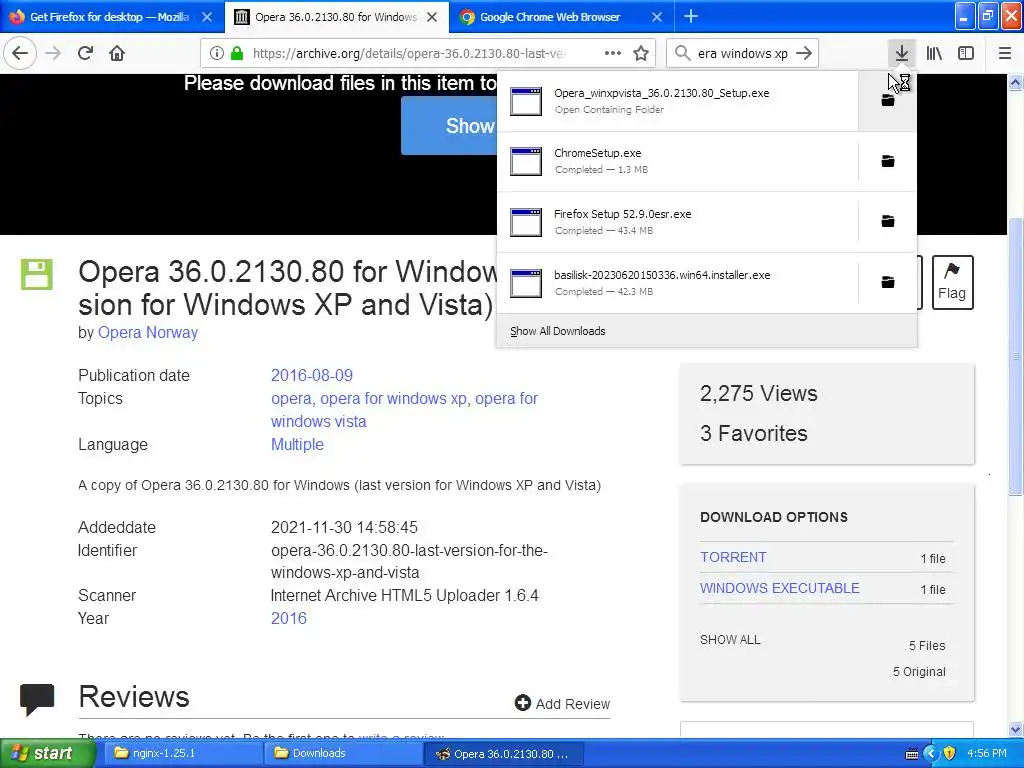Screen dimensions: 1024x768
Task: Click the forward navigation arrow
Action: [54, 54]
